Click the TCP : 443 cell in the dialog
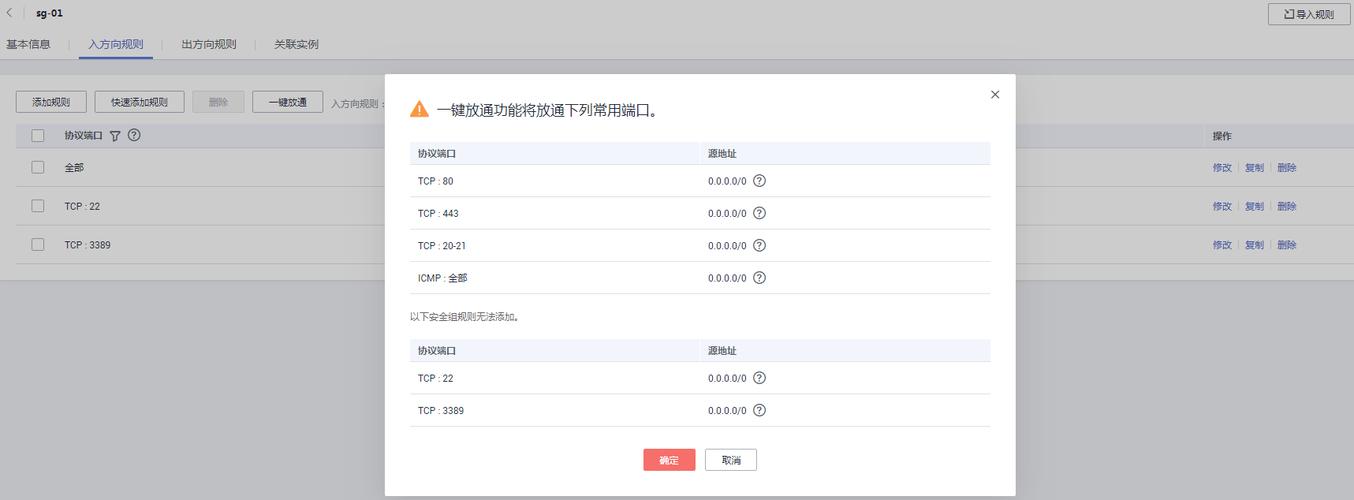 [438, 213]
